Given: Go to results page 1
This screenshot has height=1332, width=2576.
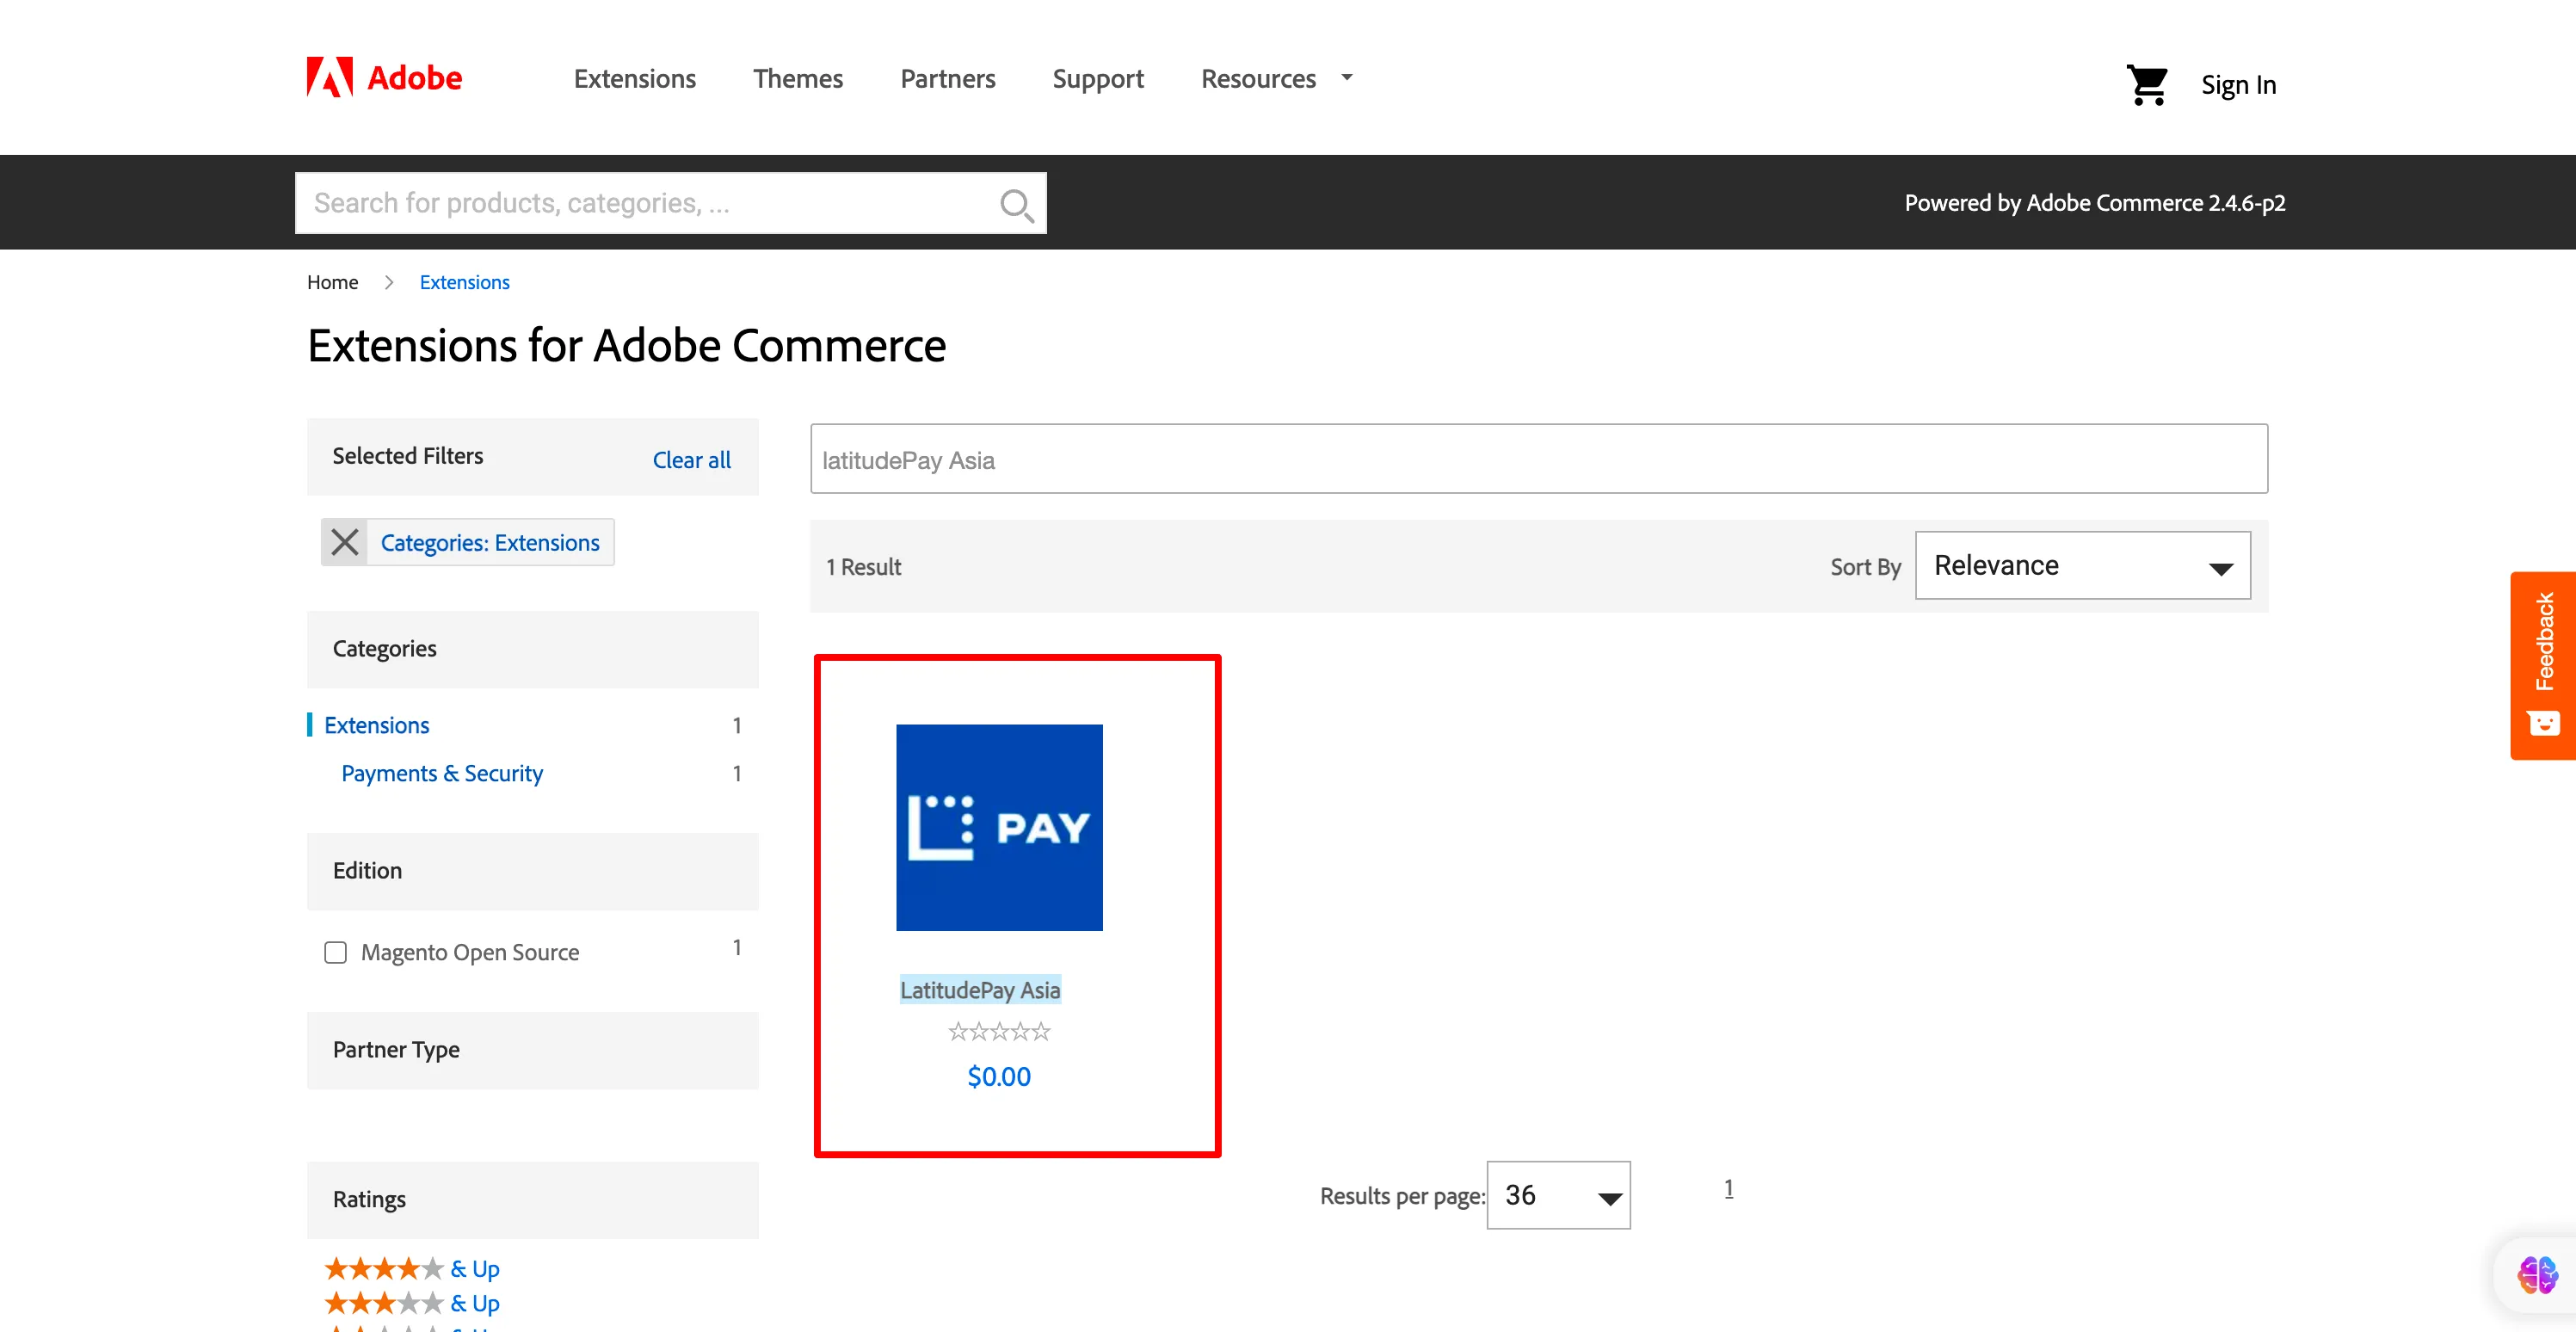Looking at the screenshot, I should point(1728,1188).
